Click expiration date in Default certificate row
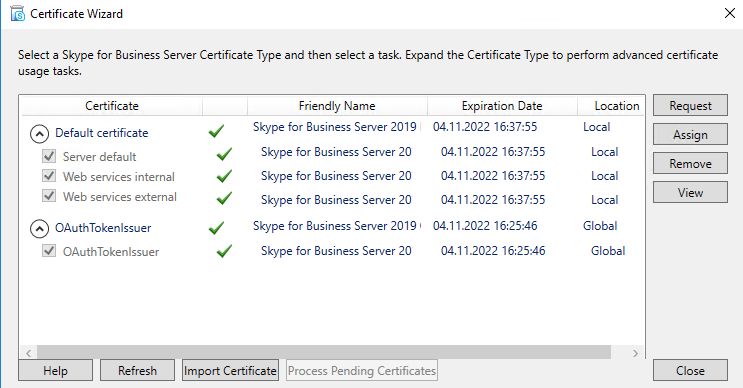Viewport: 743px width, 388px height. tap(485, 127)
